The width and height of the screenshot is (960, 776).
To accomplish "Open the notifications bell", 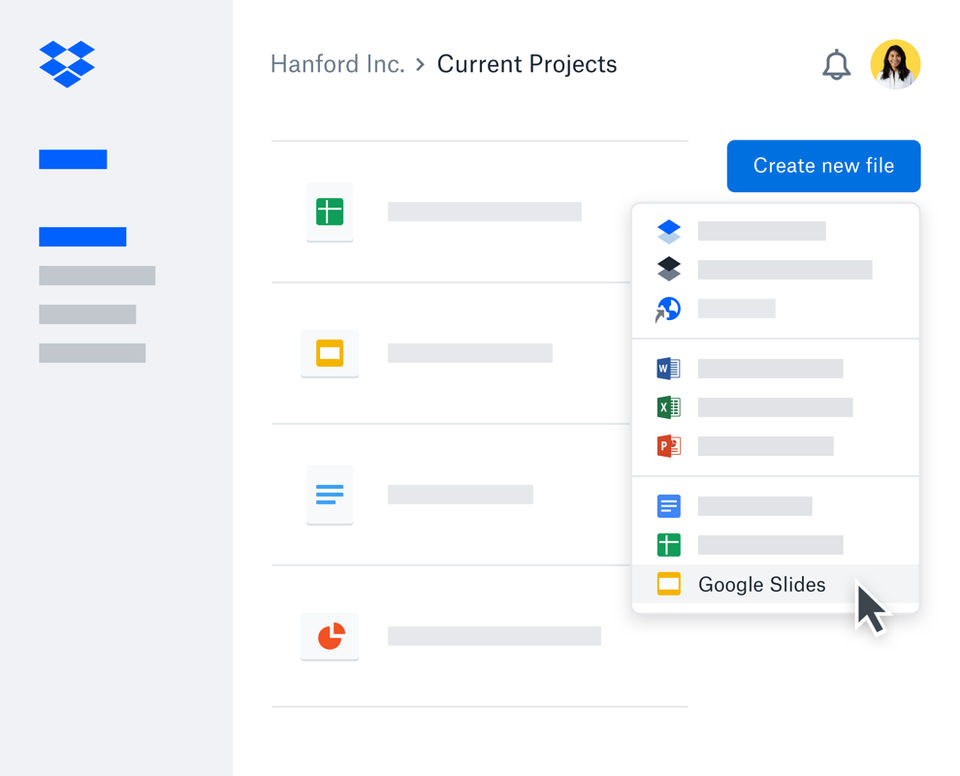I will 836,65.
